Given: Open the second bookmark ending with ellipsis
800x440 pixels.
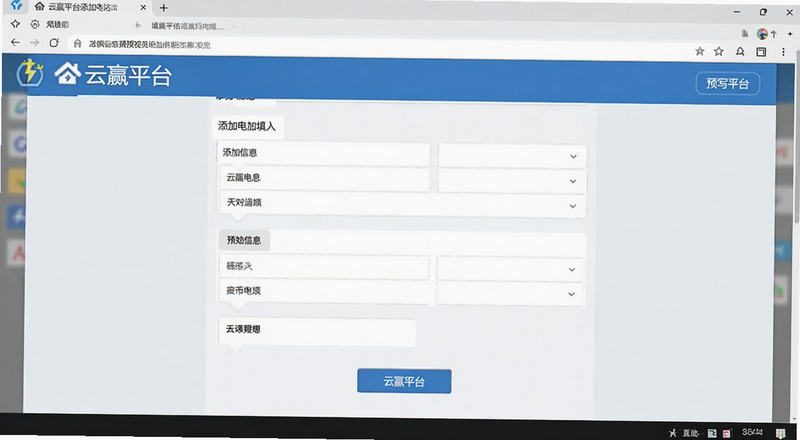Looking at the screenshot, I should pos(187,26).
